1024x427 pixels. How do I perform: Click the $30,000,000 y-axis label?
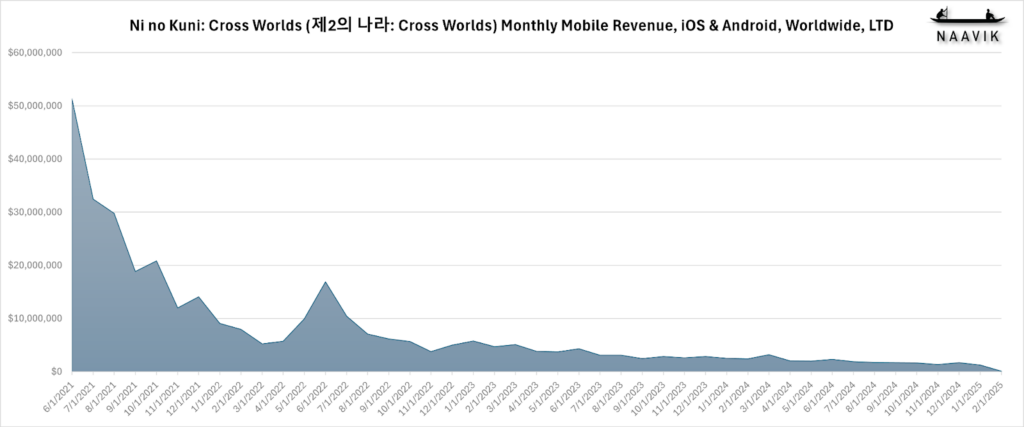(x=35, y=212)
